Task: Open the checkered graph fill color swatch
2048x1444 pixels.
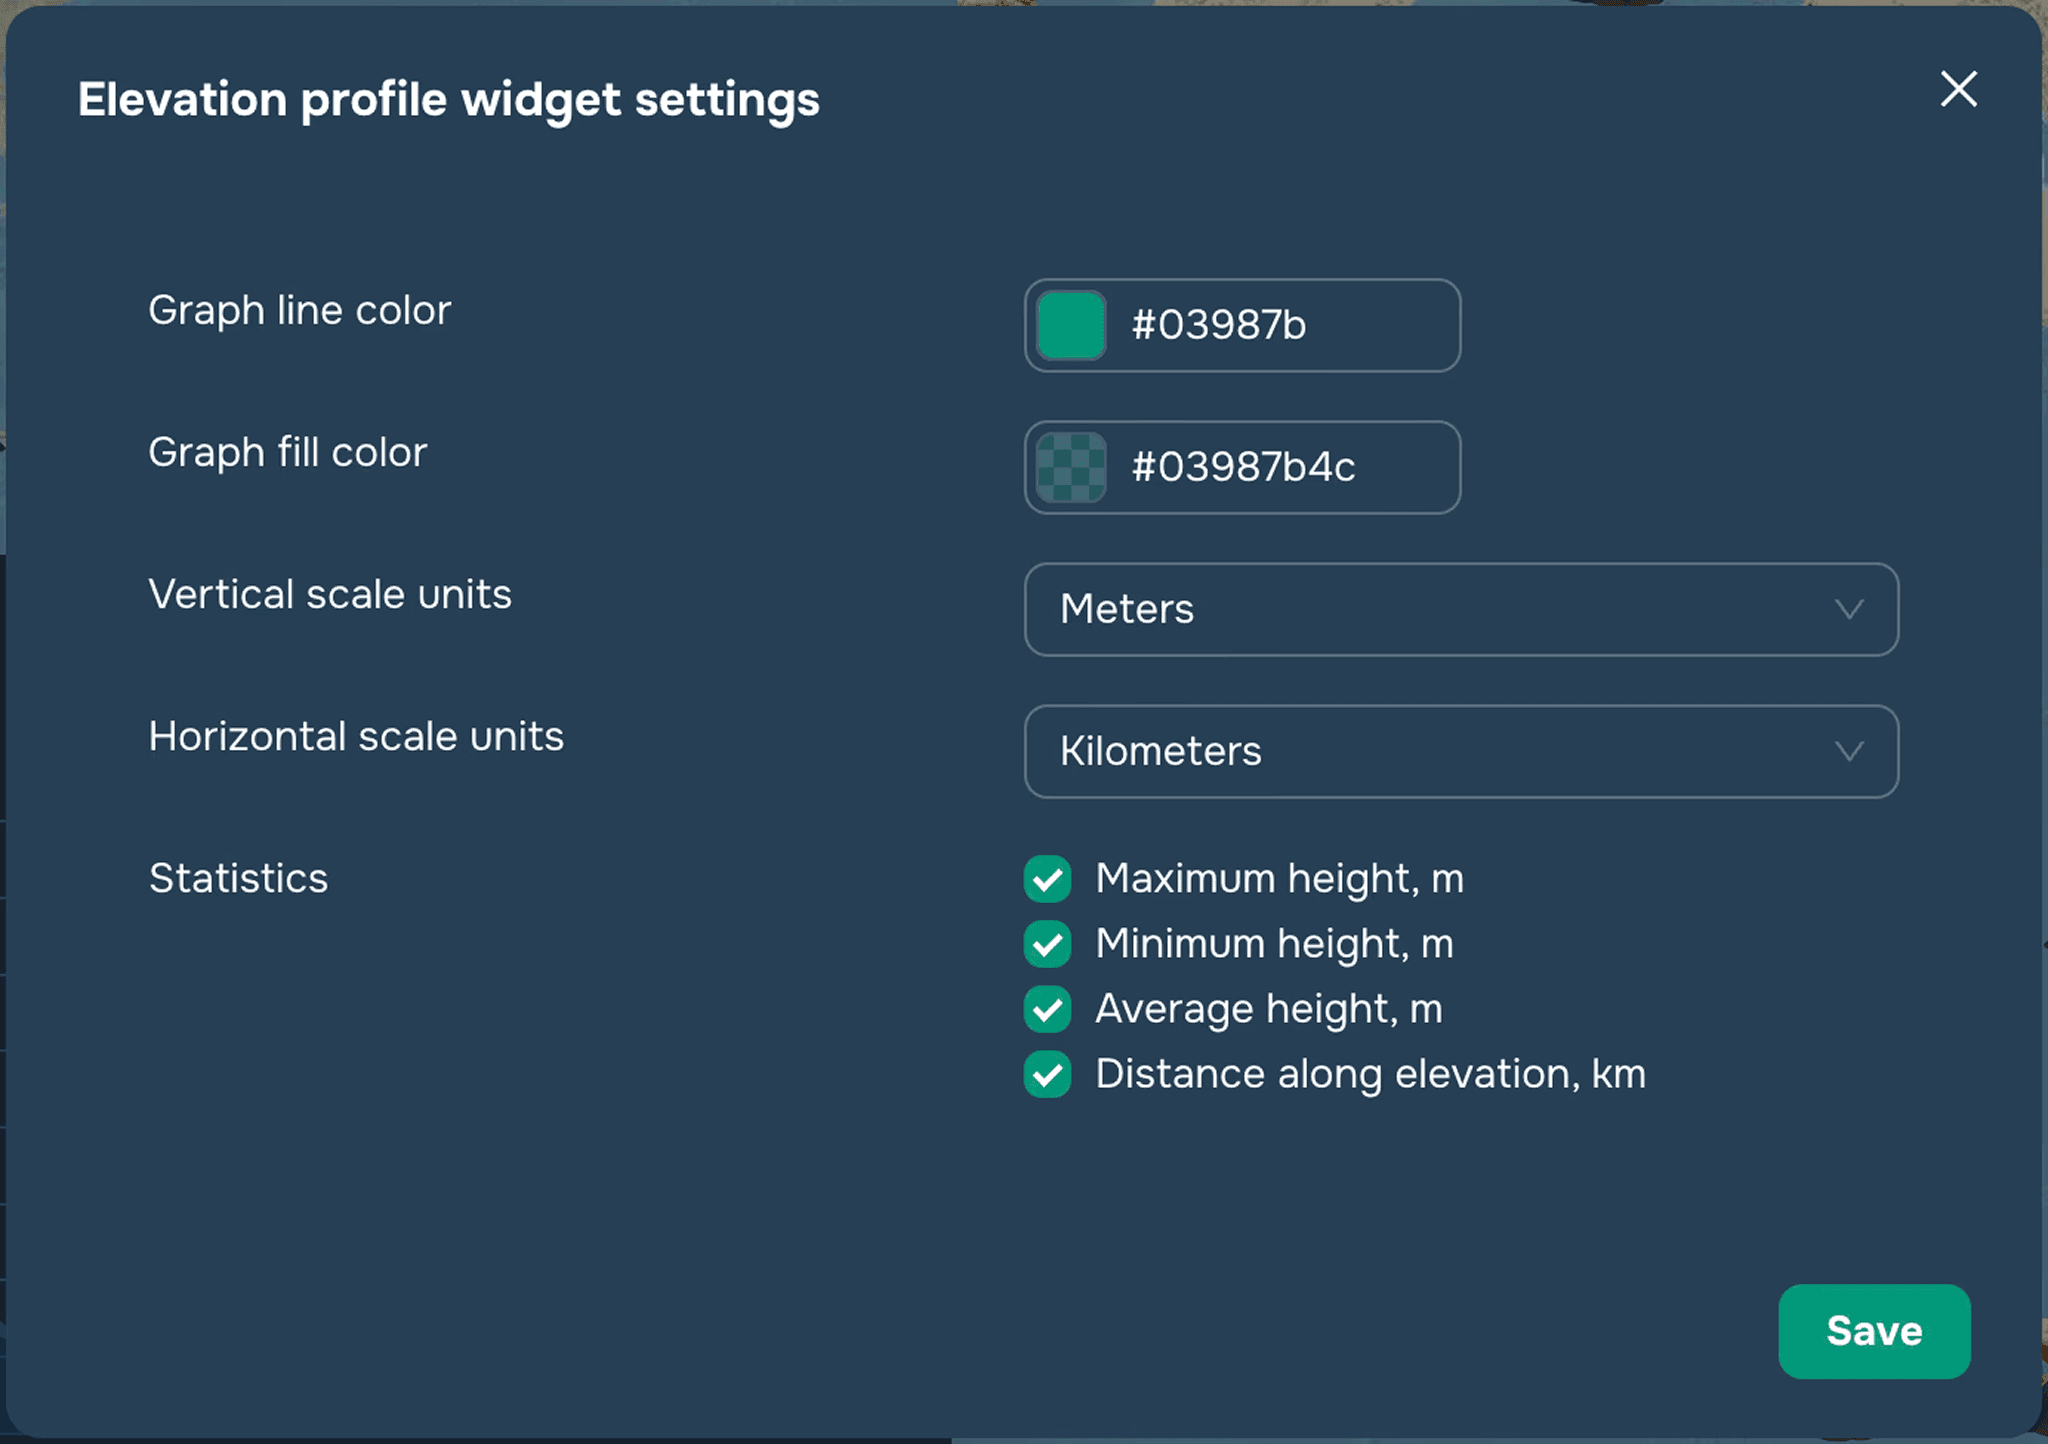Action: 1071,468
